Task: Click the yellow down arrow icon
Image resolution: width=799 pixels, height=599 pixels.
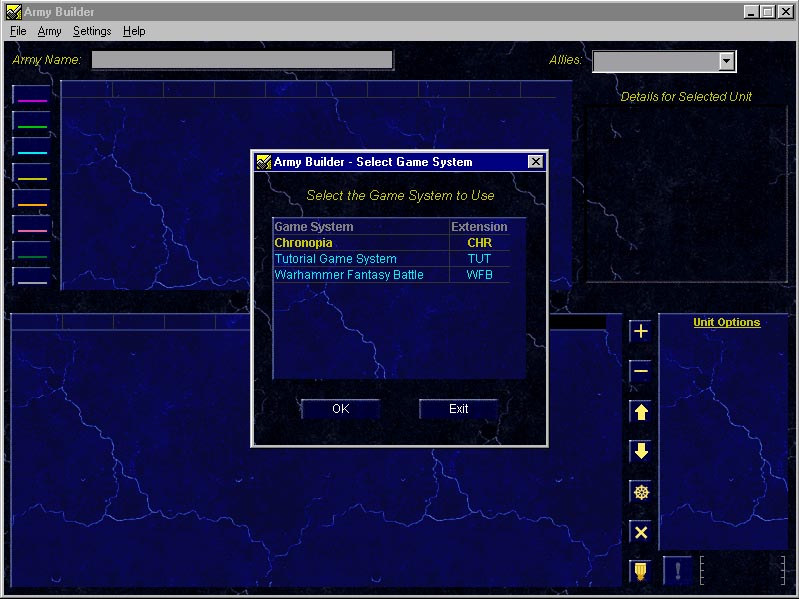Action: (x=641, y=451)
